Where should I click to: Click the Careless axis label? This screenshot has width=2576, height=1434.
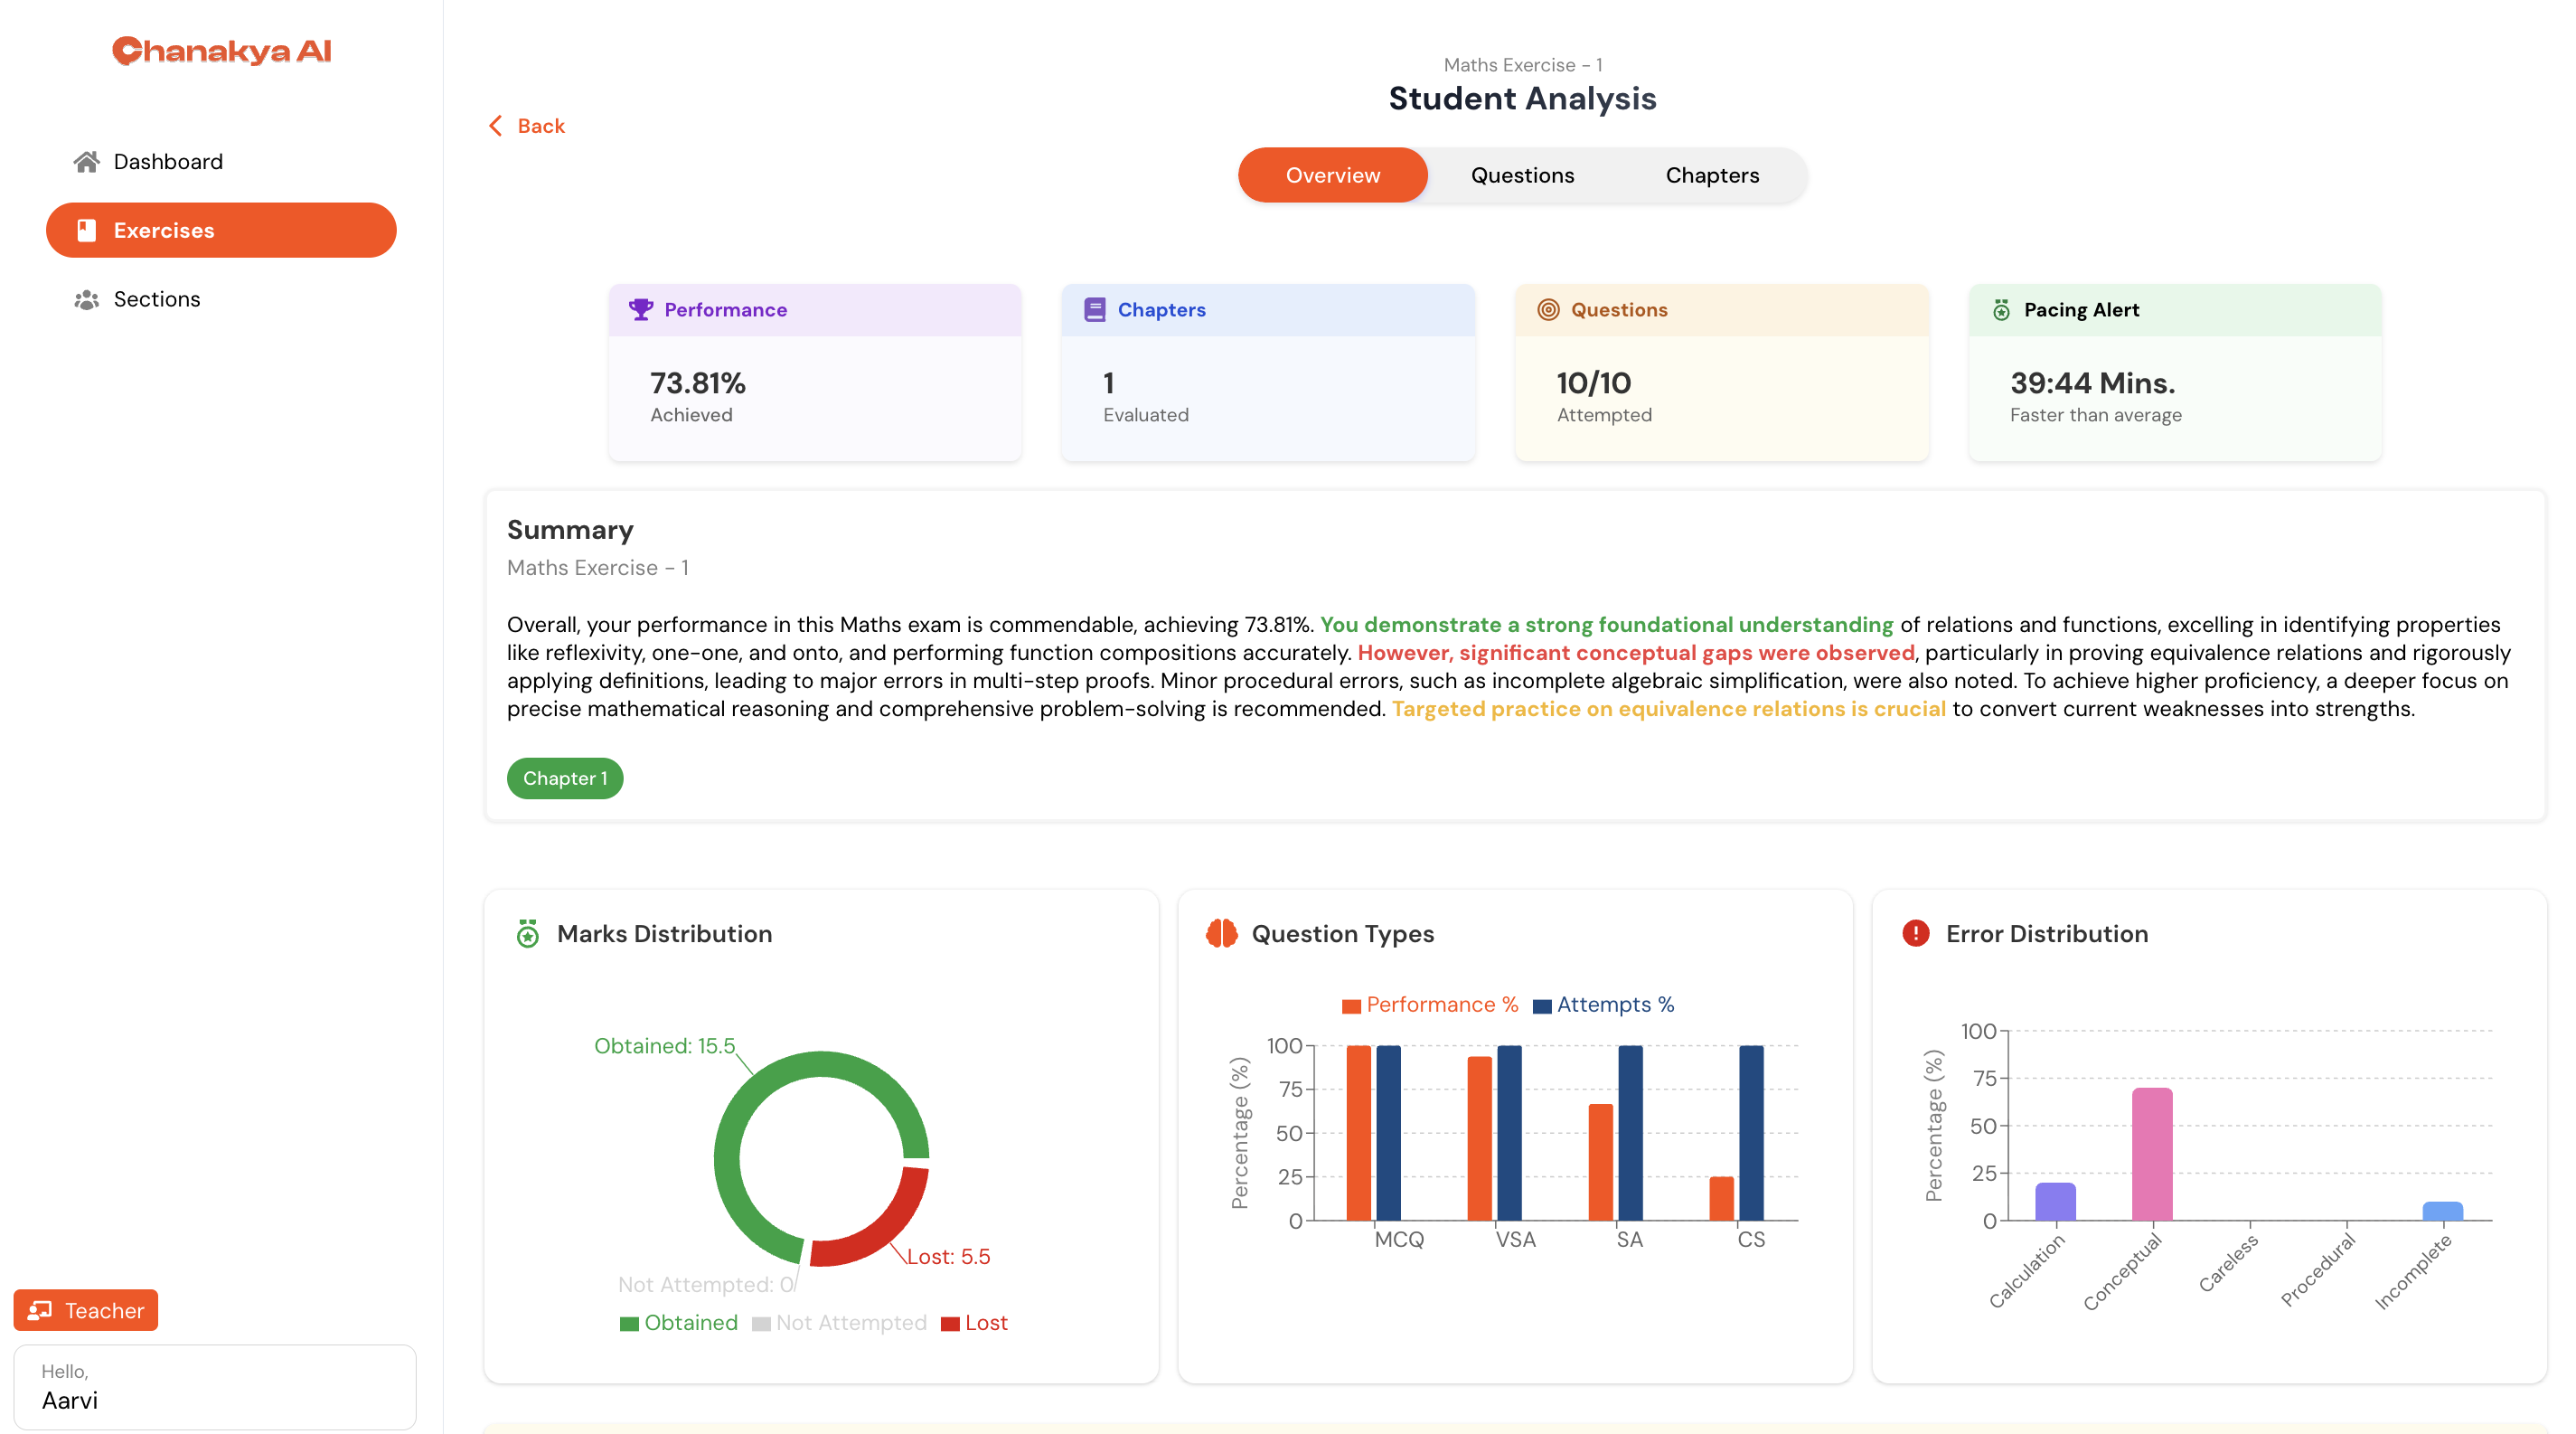(2228, 1263)
